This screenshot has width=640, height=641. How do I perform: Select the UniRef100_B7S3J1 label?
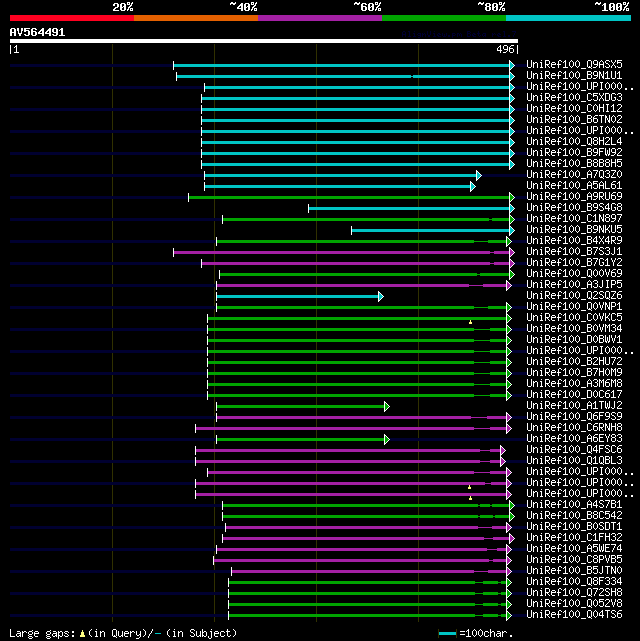tap(574, 251)
